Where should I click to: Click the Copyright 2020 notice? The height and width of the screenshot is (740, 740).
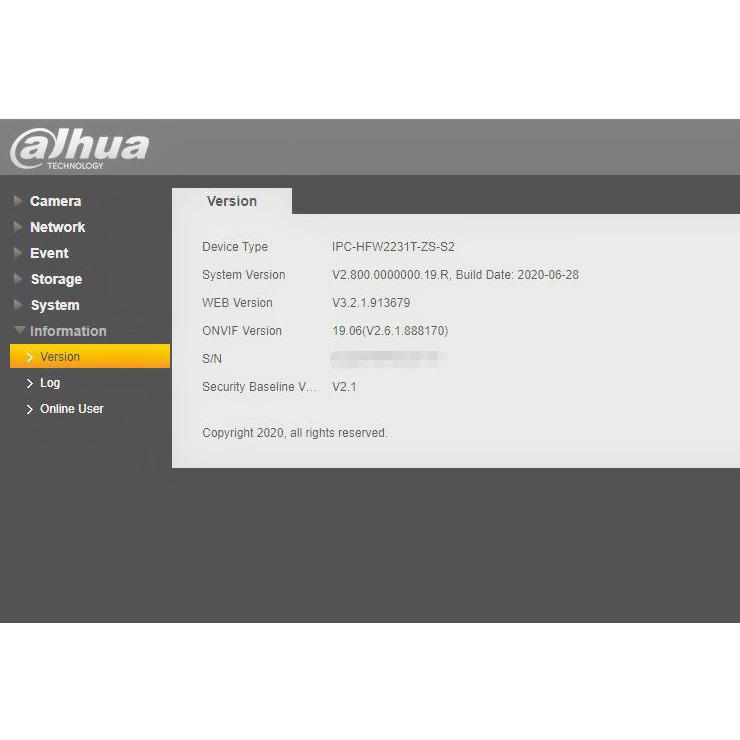pos(294,433)
